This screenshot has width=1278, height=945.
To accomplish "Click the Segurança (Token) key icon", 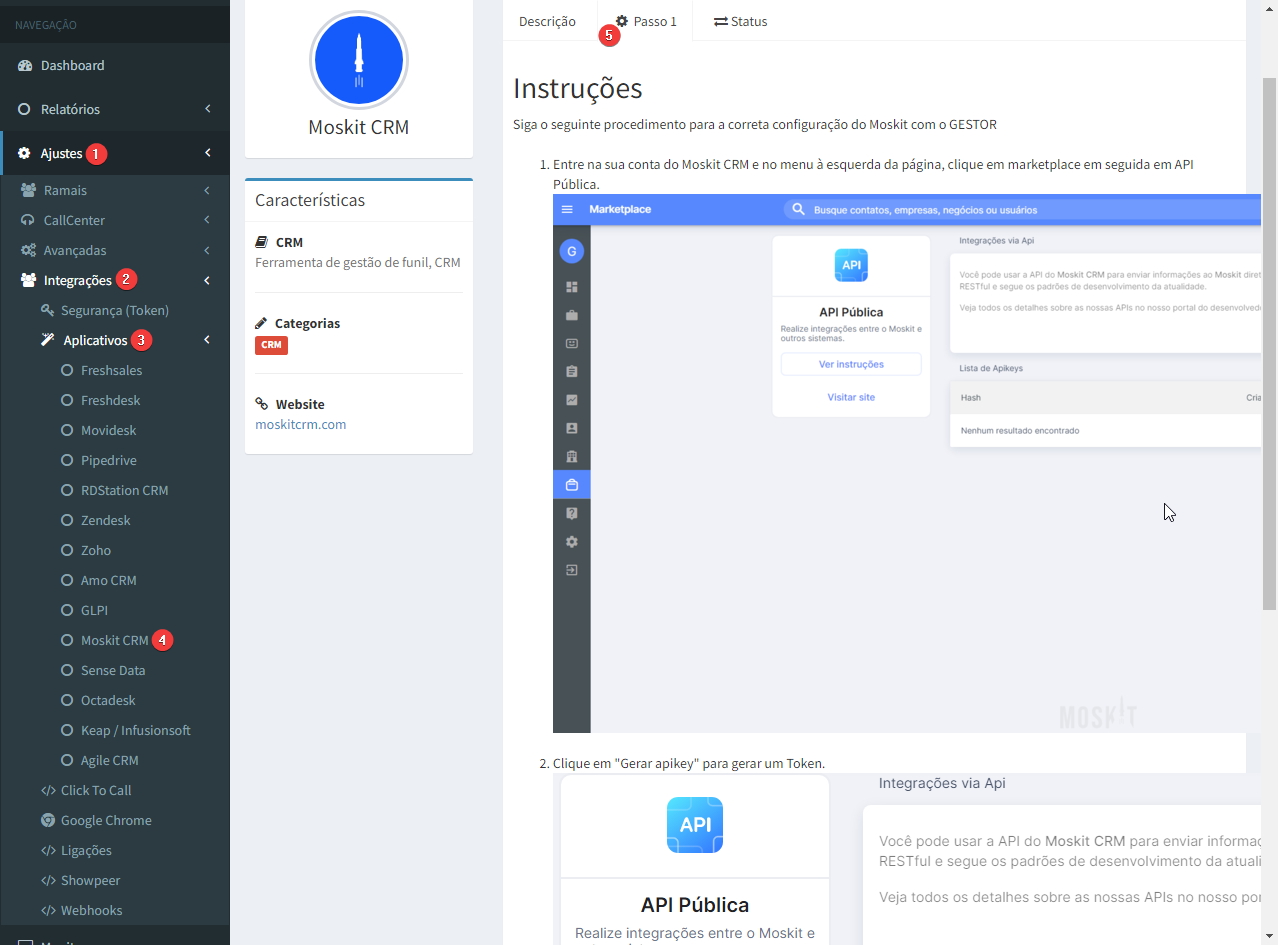I will coord(47,311).
